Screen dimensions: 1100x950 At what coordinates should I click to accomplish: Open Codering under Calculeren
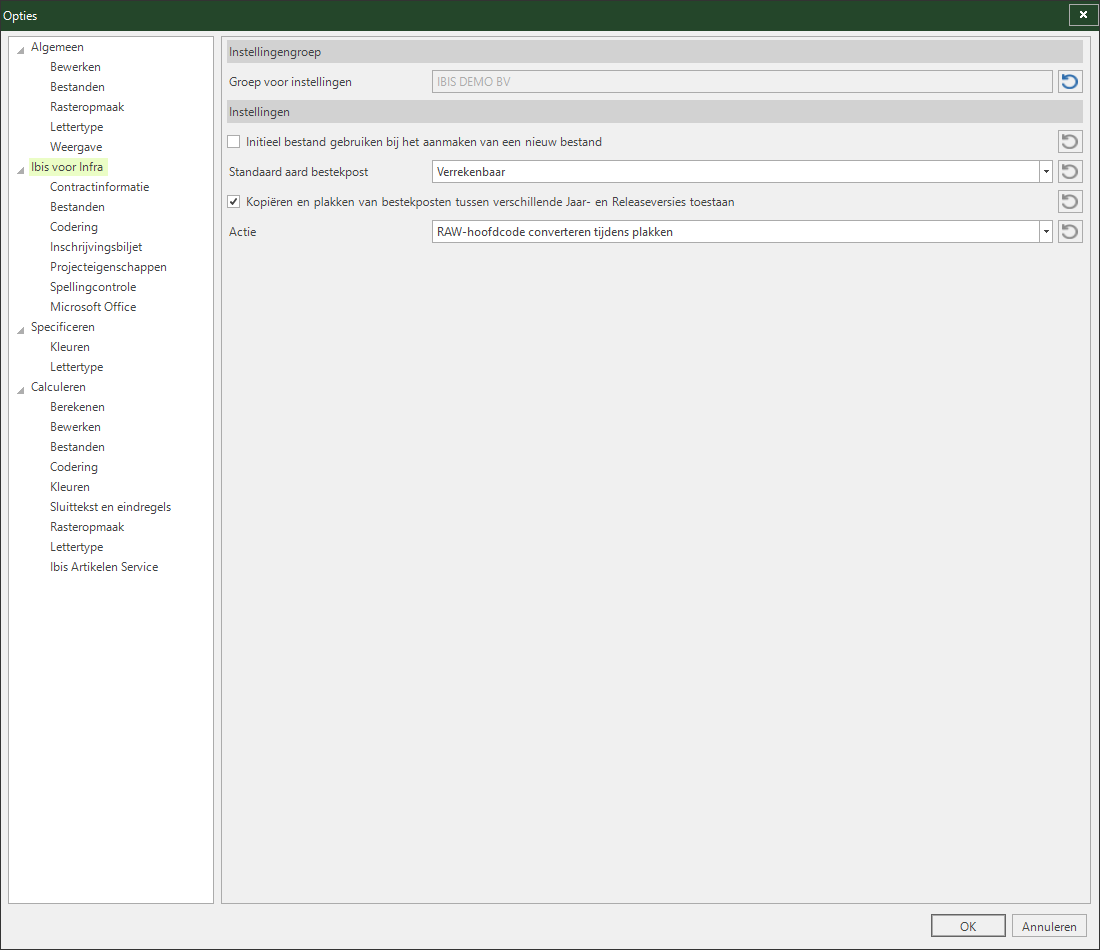[74, 467]
